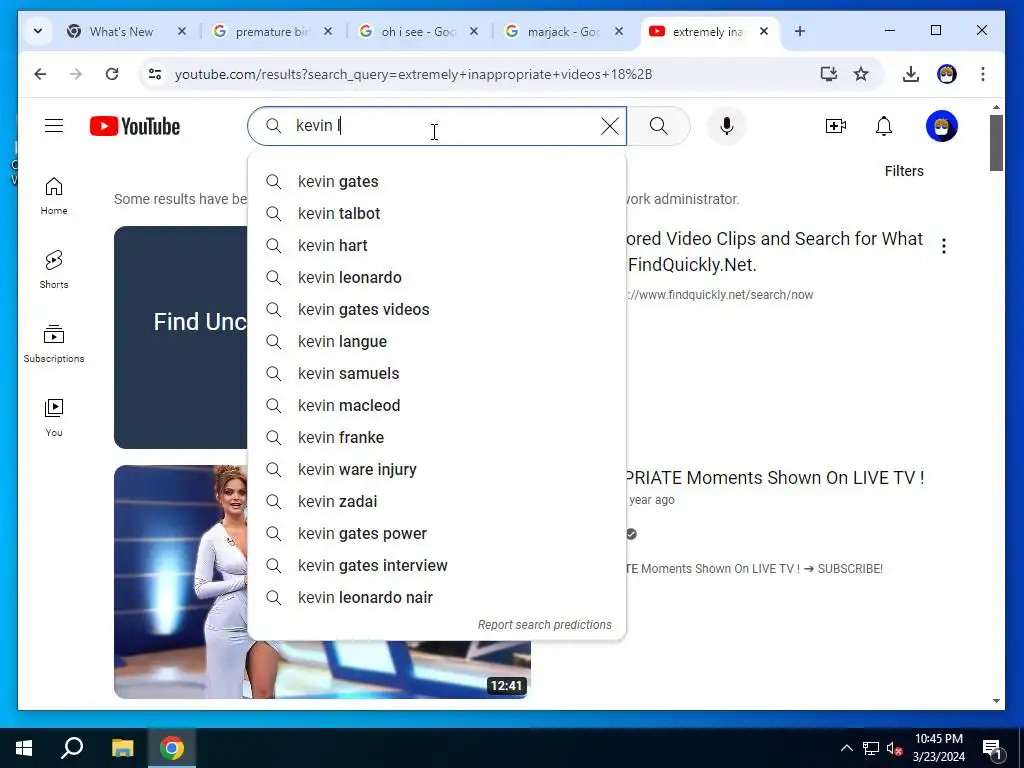The width and height of the screenshot is (1024, 768).
Task: Select the 'kevin gates' suggestion
Action: [x=437, y=182]
